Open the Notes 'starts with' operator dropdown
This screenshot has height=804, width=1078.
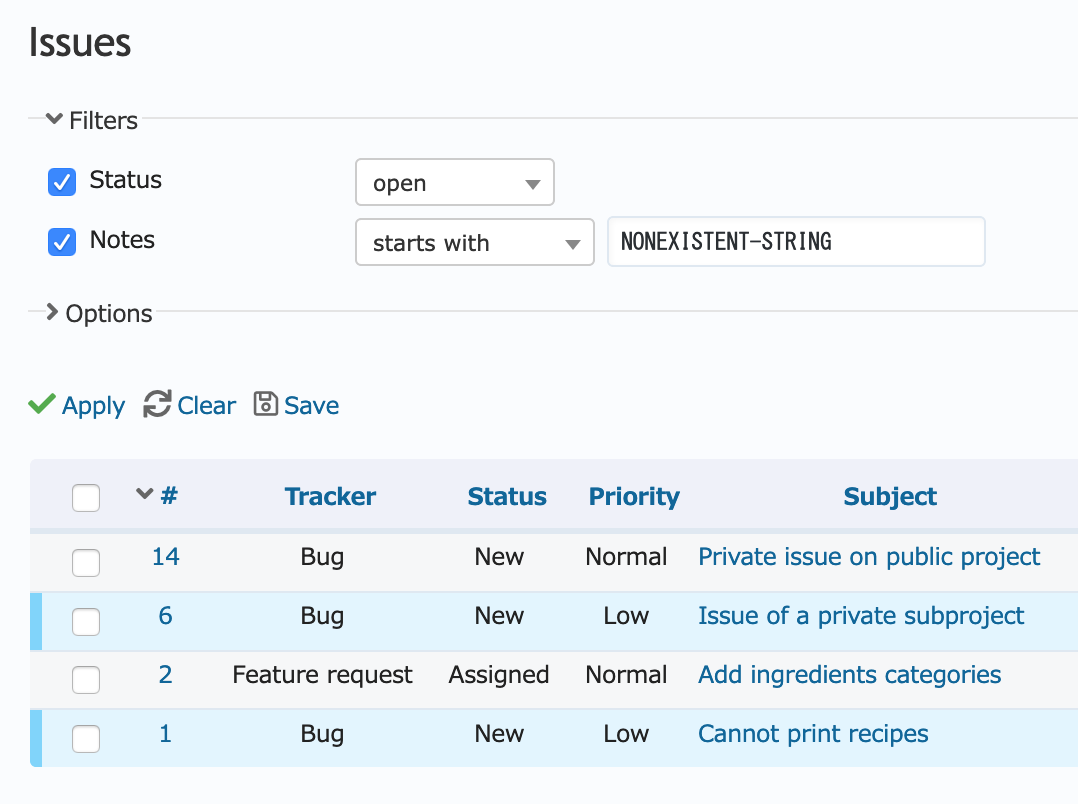pyautogui.click(x=474, y=243)
